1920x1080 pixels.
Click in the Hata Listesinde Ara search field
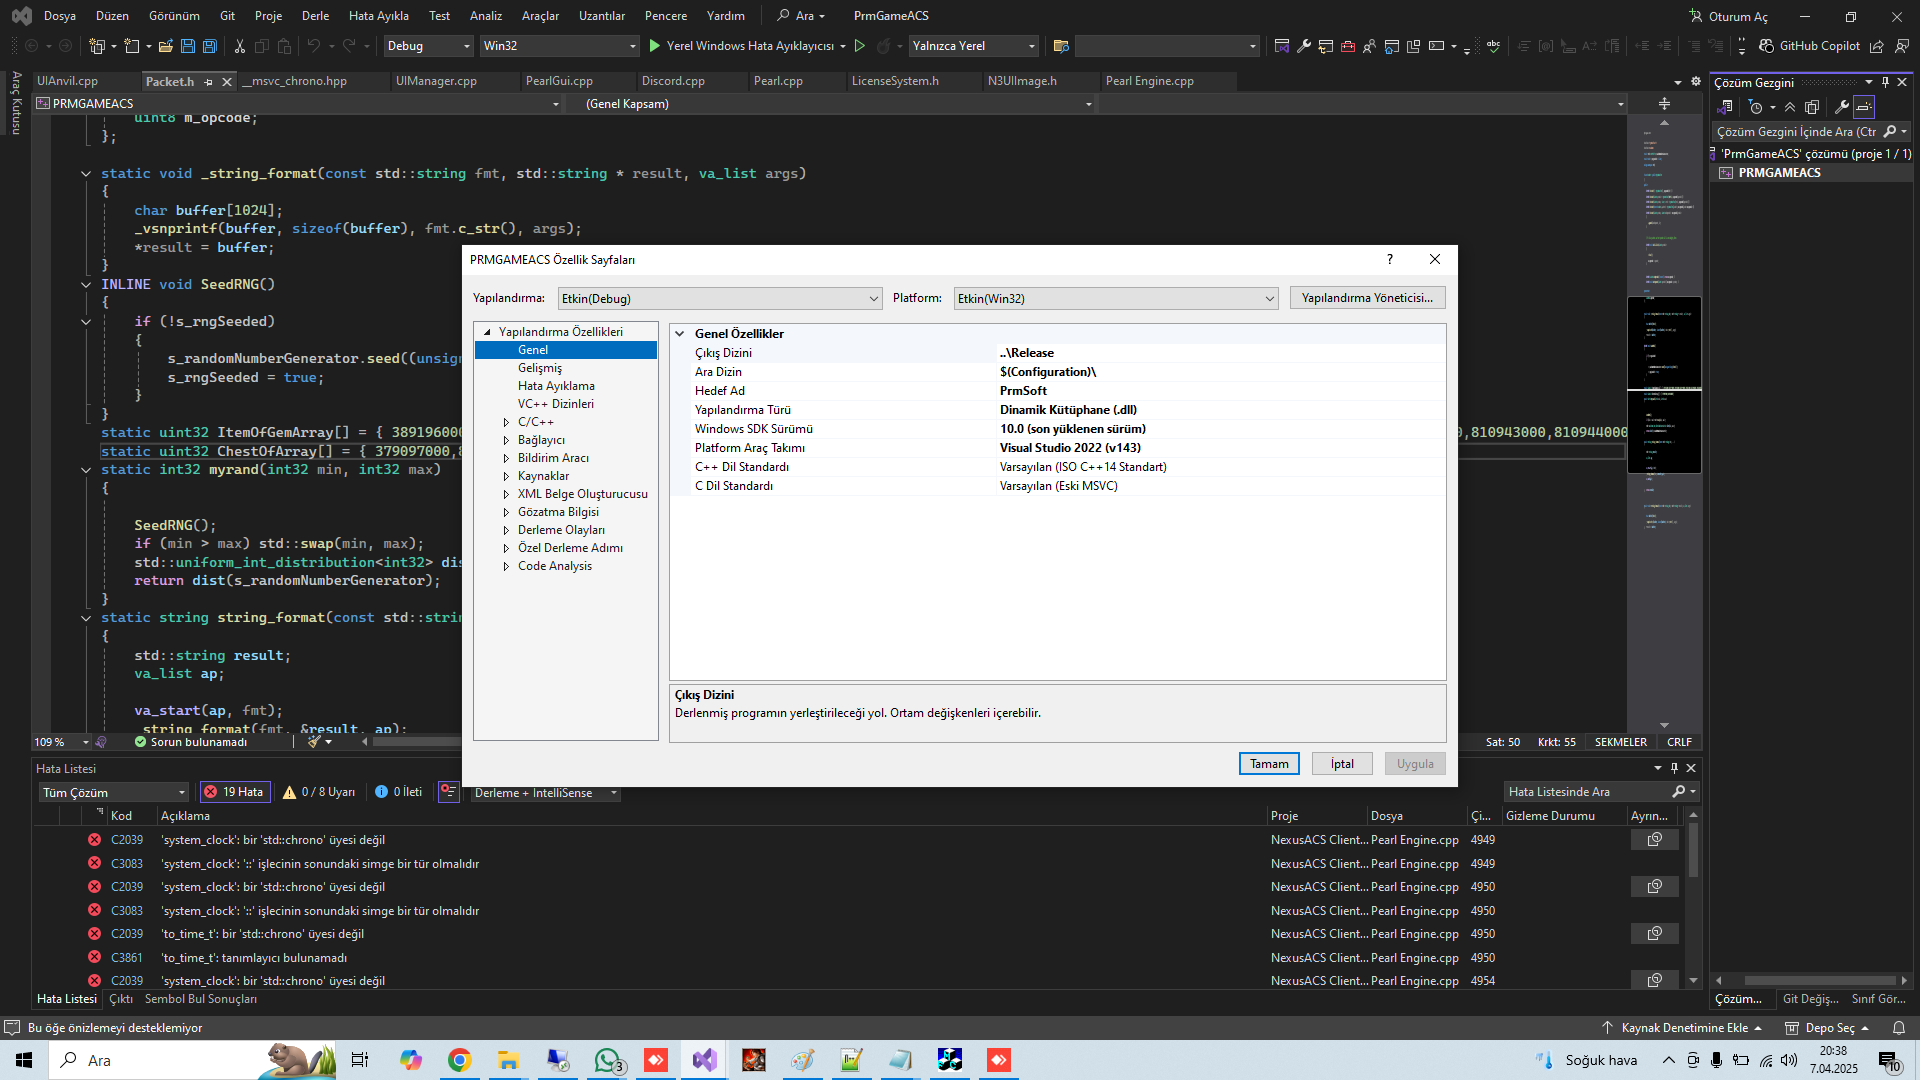click(x=1589, y=792)
